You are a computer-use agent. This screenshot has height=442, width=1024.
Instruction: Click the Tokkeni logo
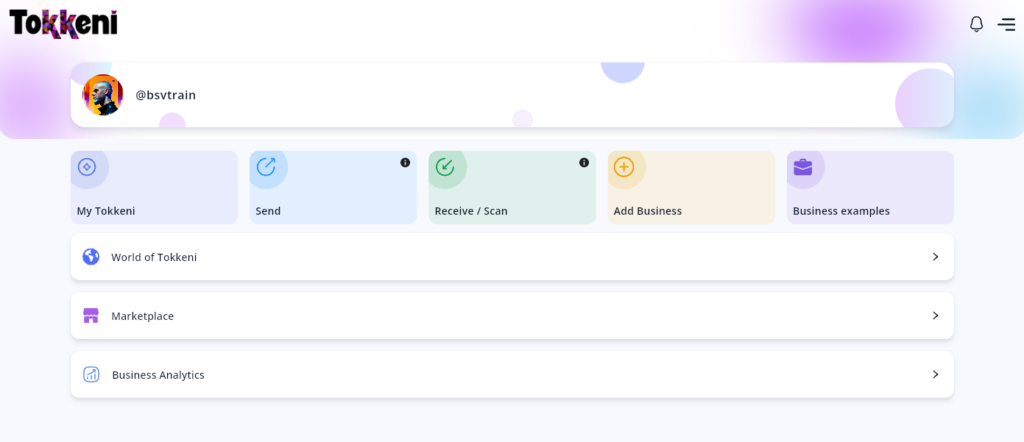click(x=63, y=23)
